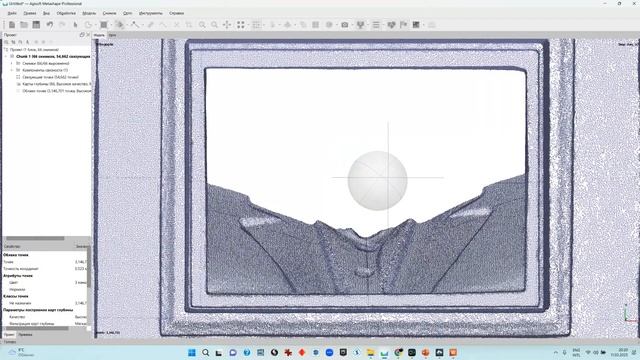The height and width of the screenshot is (360, 640).
Task: Open the Файл menu
Action: (x=12, y=13)
